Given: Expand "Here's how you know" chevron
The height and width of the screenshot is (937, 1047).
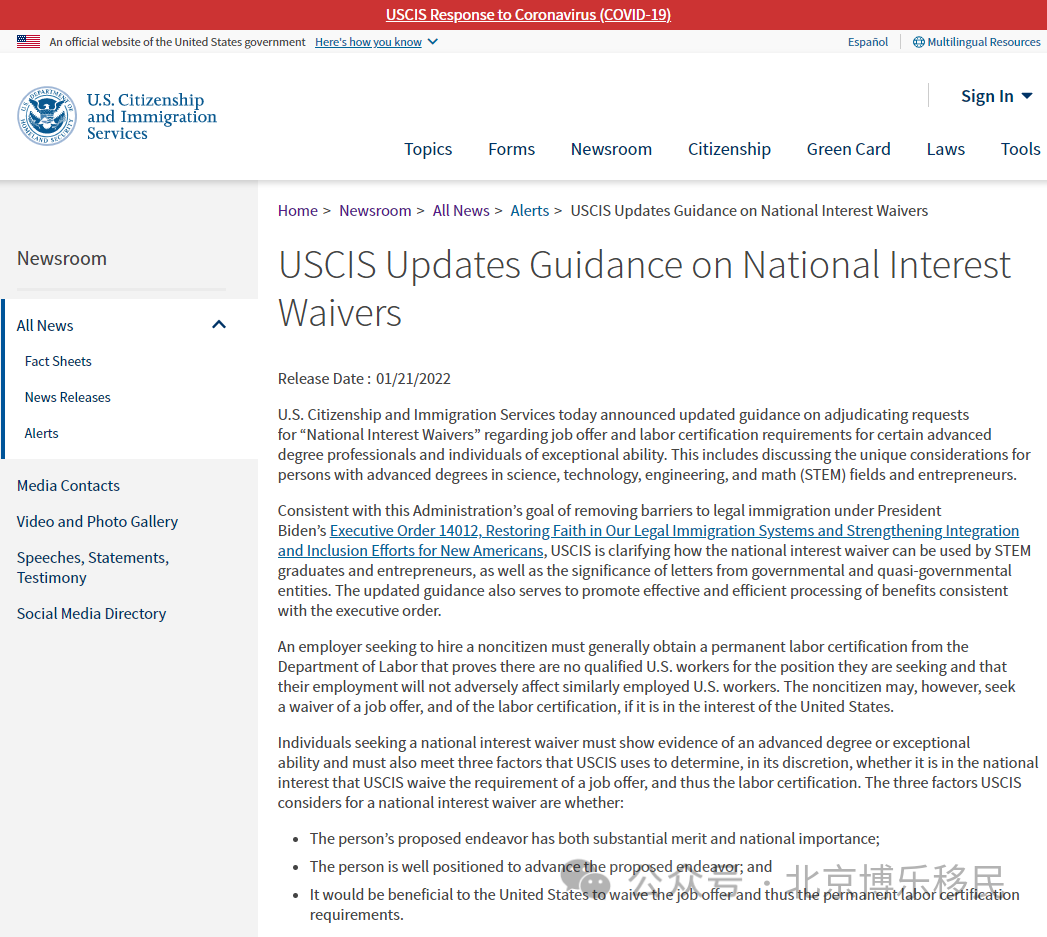Looking at the screenshot, I should coord(433,41).
